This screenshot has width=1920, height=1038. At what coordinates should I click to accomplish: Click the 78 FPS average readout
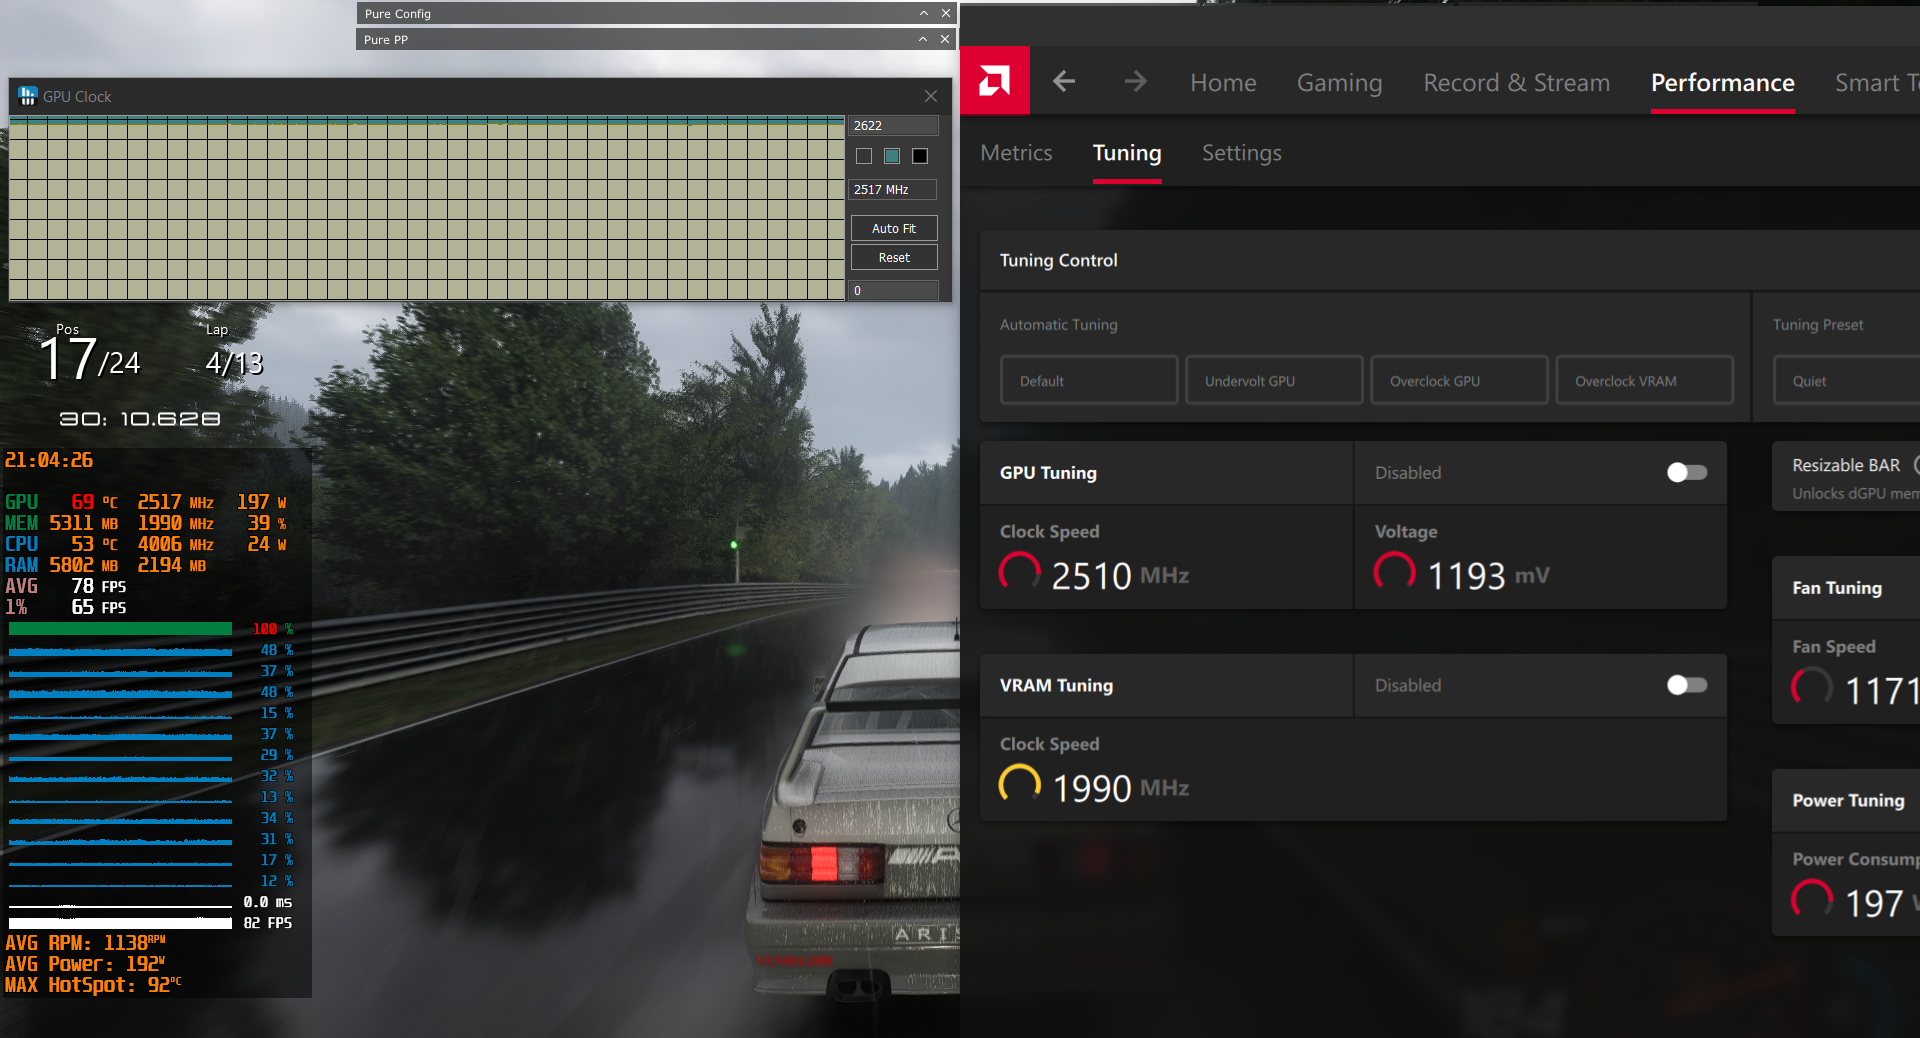click(x=98, y=586)
